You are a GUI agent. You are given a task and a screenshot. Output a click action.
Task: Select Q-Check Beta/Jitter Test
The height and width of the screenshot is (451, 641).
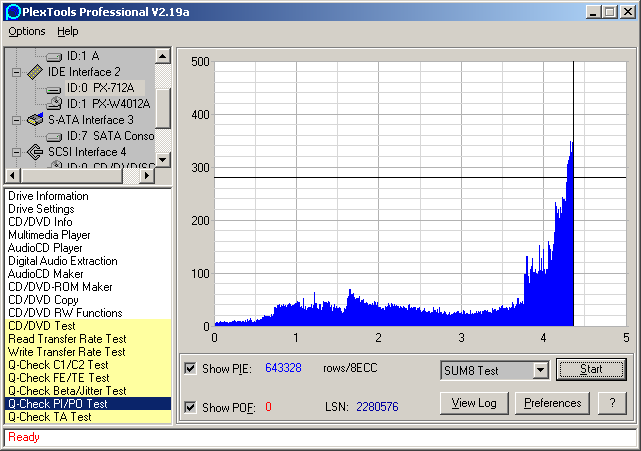(88, 391)
